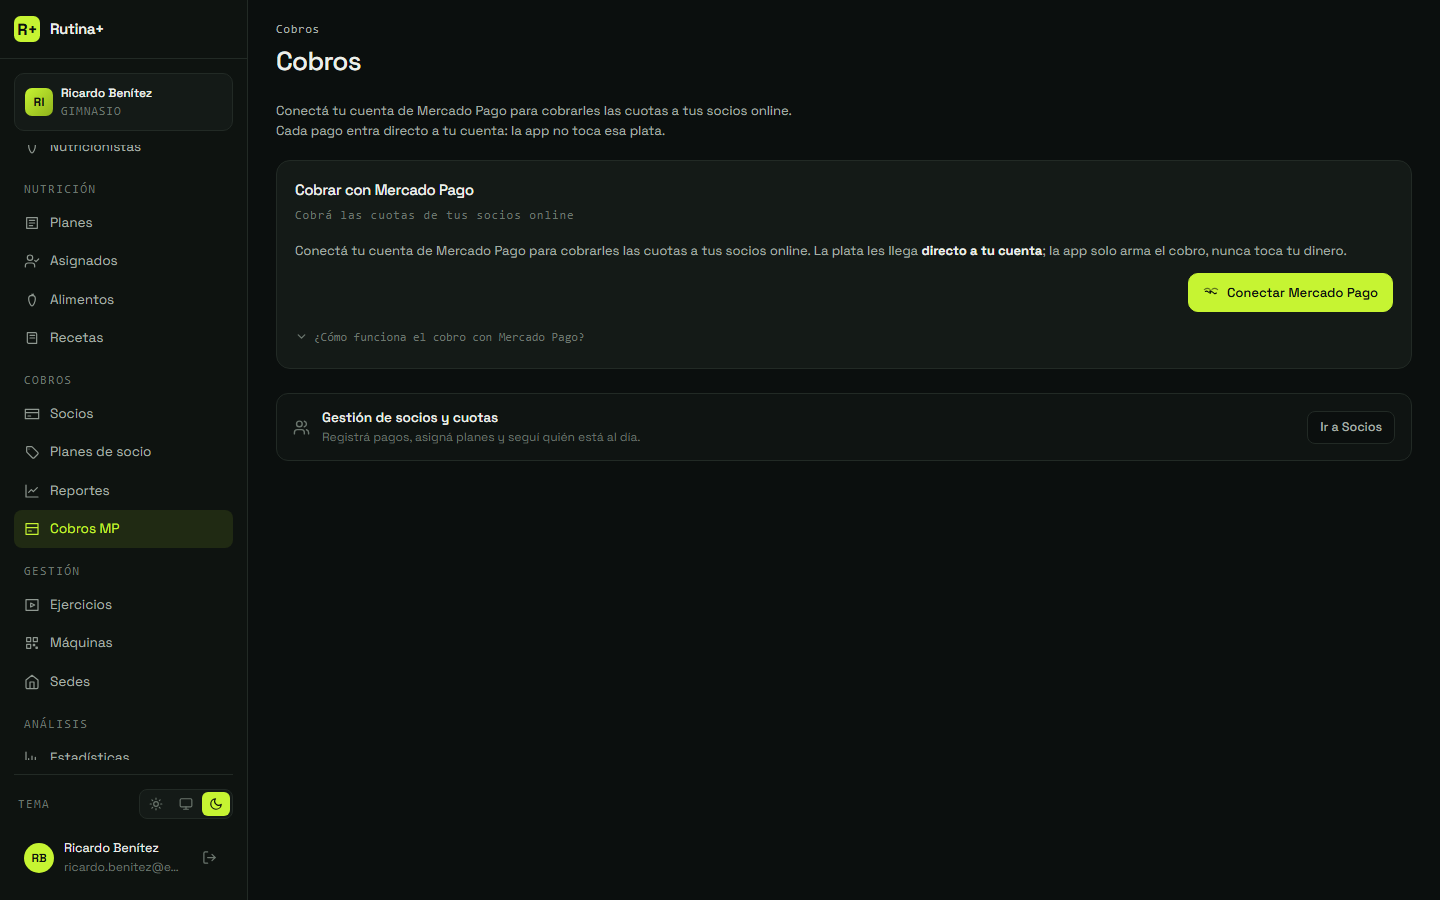Switch to light theme
The image size is (1440, 900).
coord(156,804)
